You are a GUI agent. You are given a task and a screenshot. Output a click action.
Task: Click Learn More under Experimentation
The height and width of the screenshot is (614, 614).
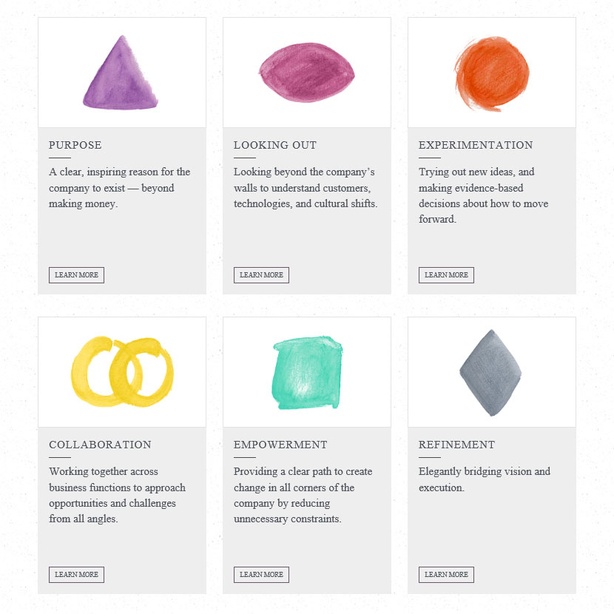[446, 275]
